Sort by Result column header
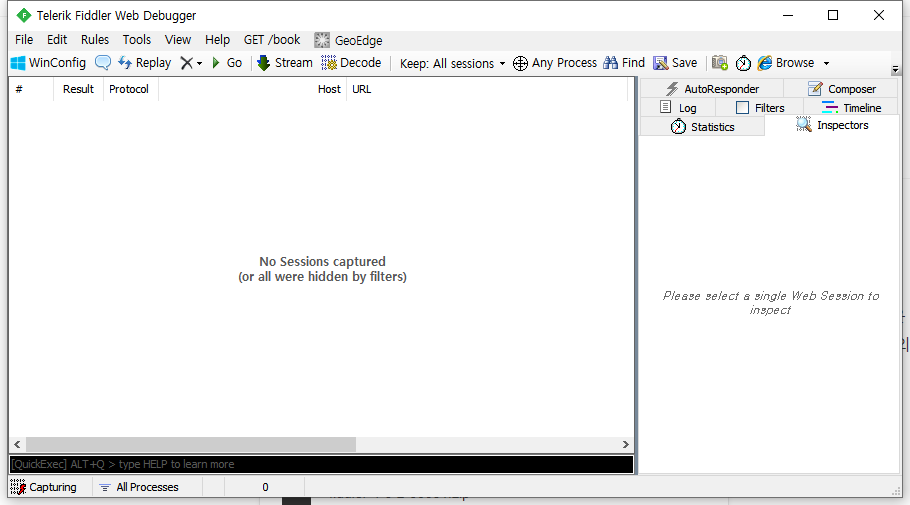910x505 pixels. pos(78,89)
